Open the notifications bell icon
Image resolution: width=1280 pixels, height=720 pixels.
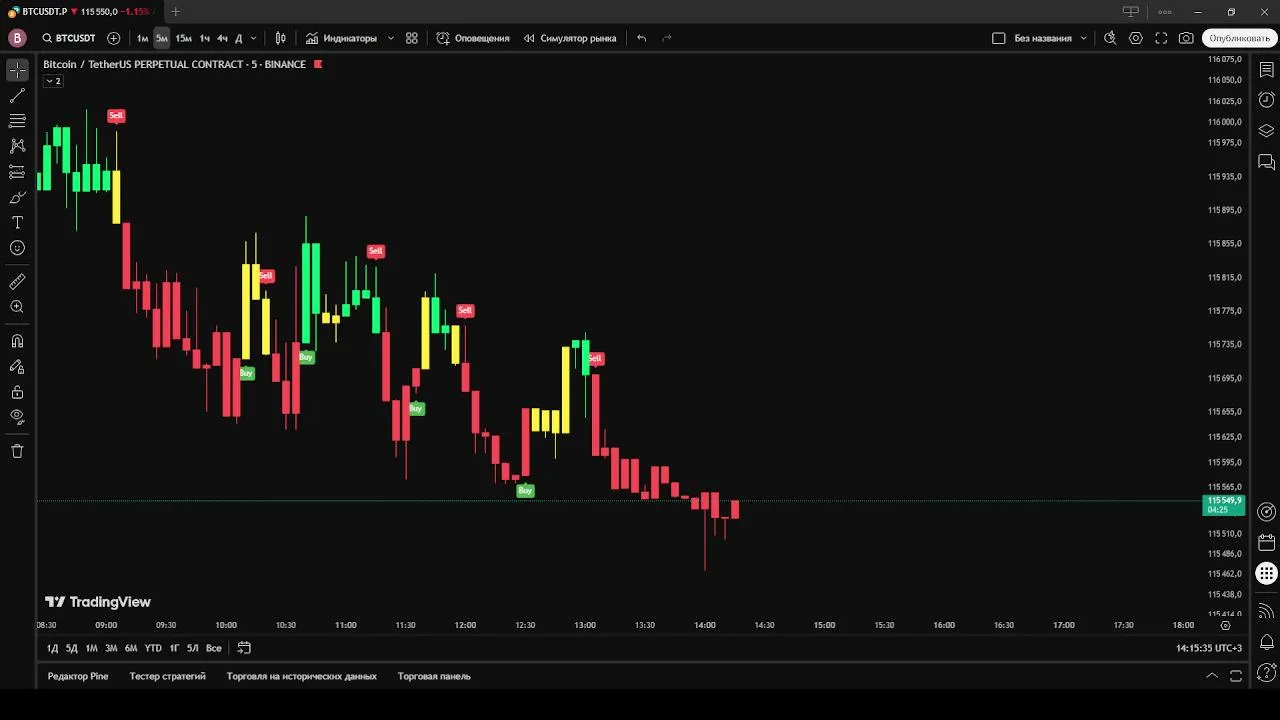[1266, 641]
